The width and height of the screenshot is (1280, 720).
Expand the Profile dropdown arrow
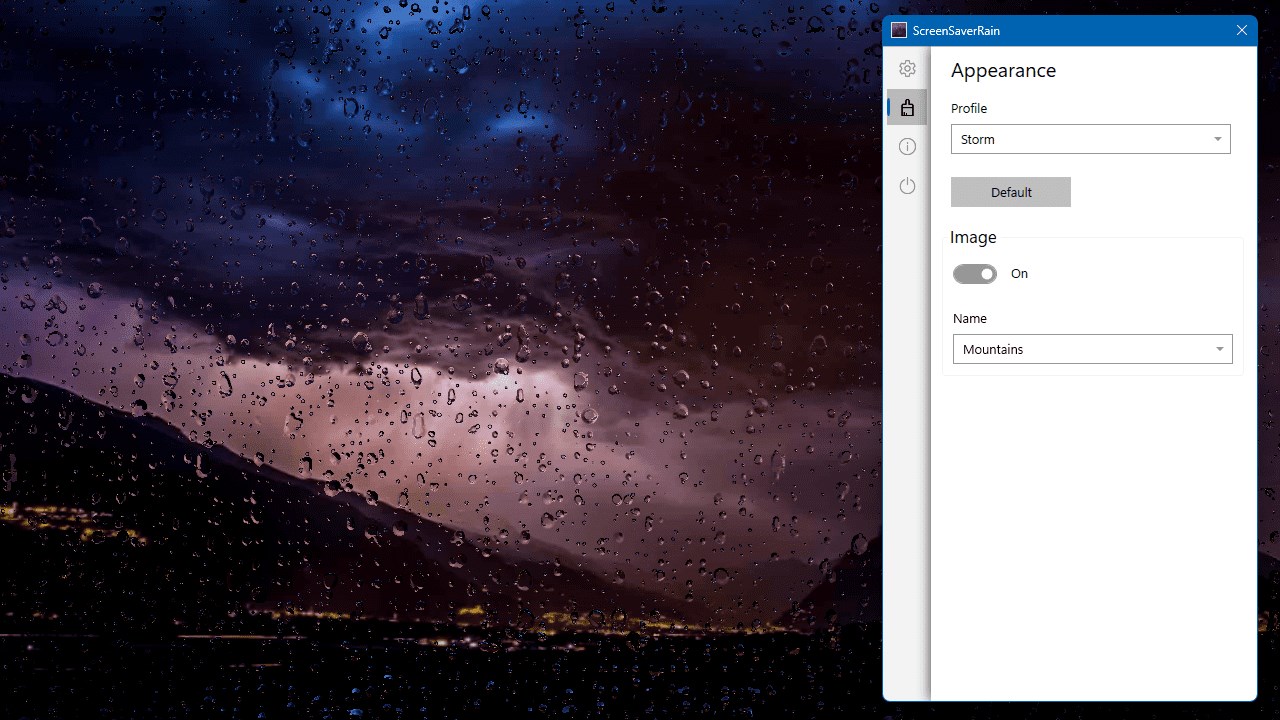[x=1217, y=139]
